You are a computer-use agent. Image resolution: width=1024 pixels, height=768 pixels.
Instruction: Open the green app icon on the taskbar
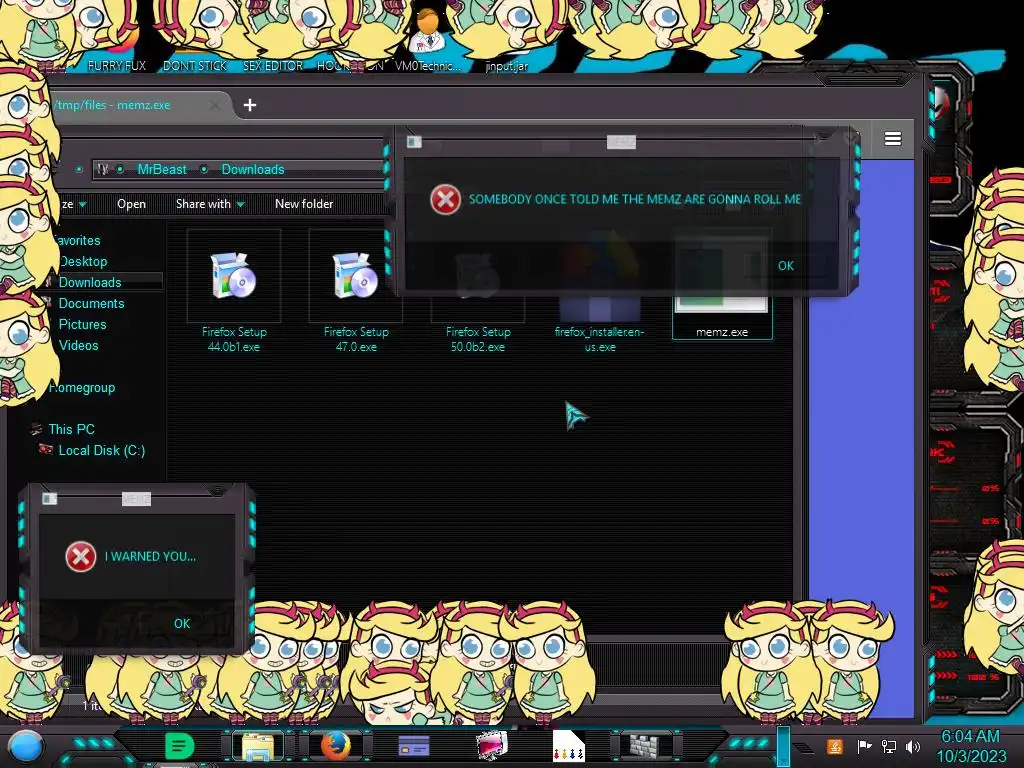(179, 746)
